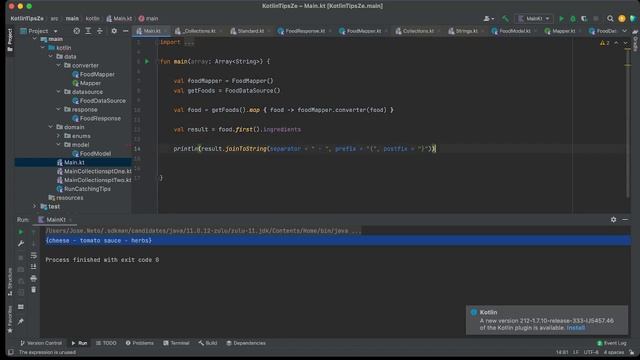Run MainKt with coverage icon
The height and width of the screenshot is (360, 640).
584,18
